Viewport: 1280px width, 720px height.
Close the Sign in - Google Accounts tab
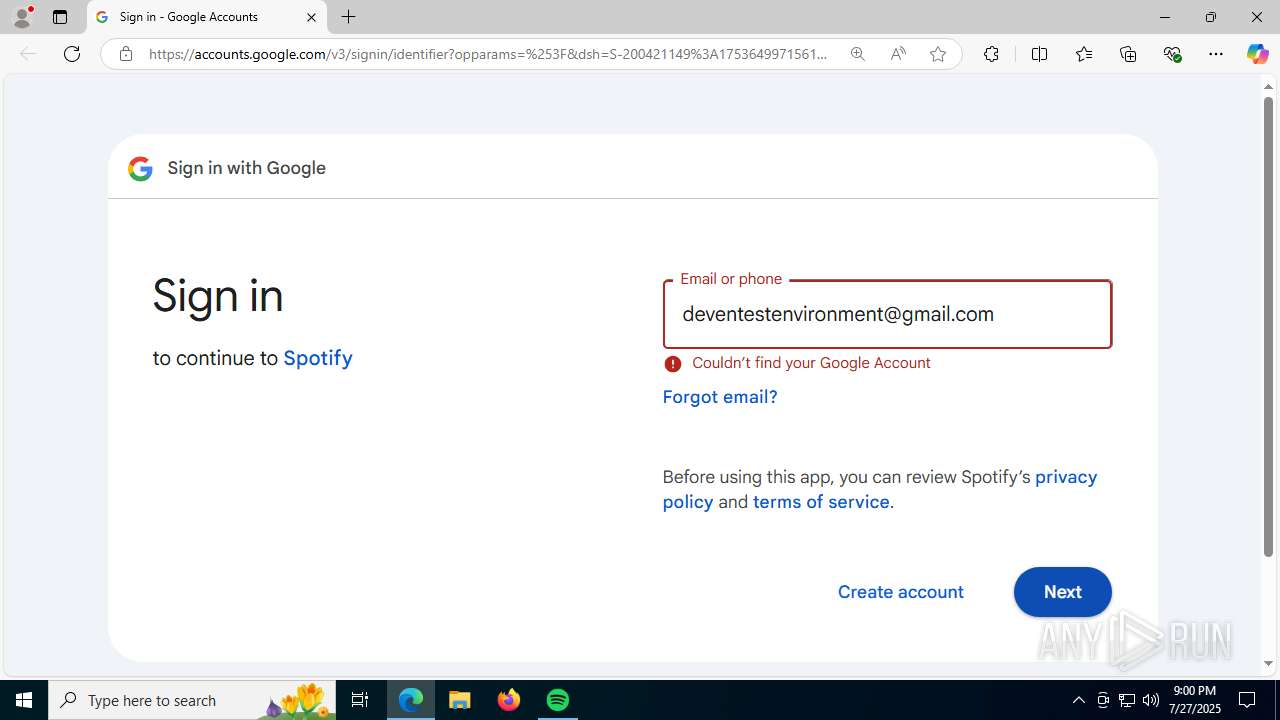(x=311, y=17)
